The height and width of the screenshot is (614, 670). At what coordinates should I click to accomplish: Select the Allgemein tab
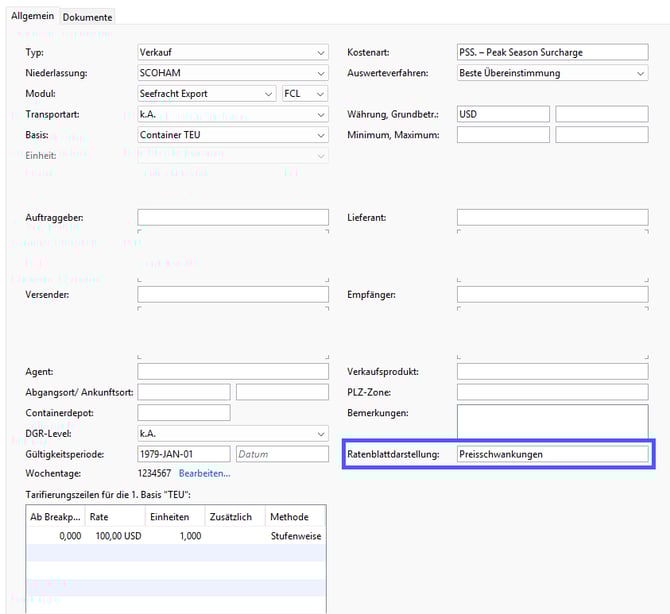pos(33,16)
